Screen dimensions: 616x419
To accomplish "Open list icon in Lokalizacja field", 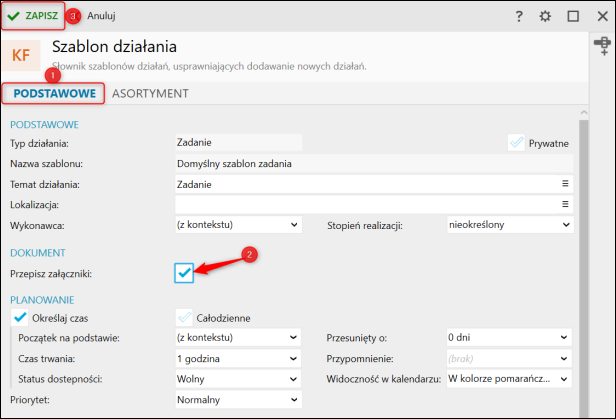I will [565, 204].
